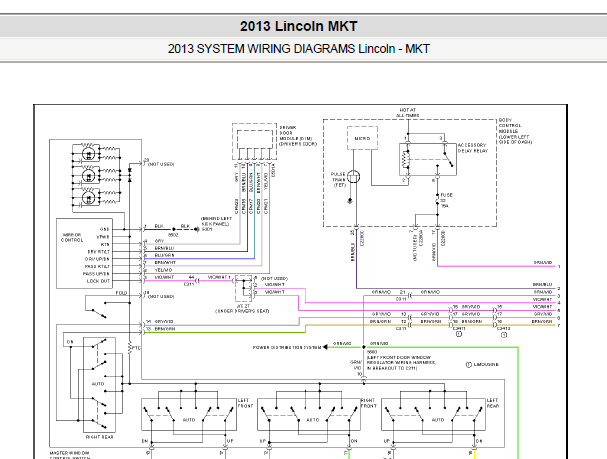
Task: Click the circled 1 footnote marker beside LIMOUSINE
Action: [468, 365]
